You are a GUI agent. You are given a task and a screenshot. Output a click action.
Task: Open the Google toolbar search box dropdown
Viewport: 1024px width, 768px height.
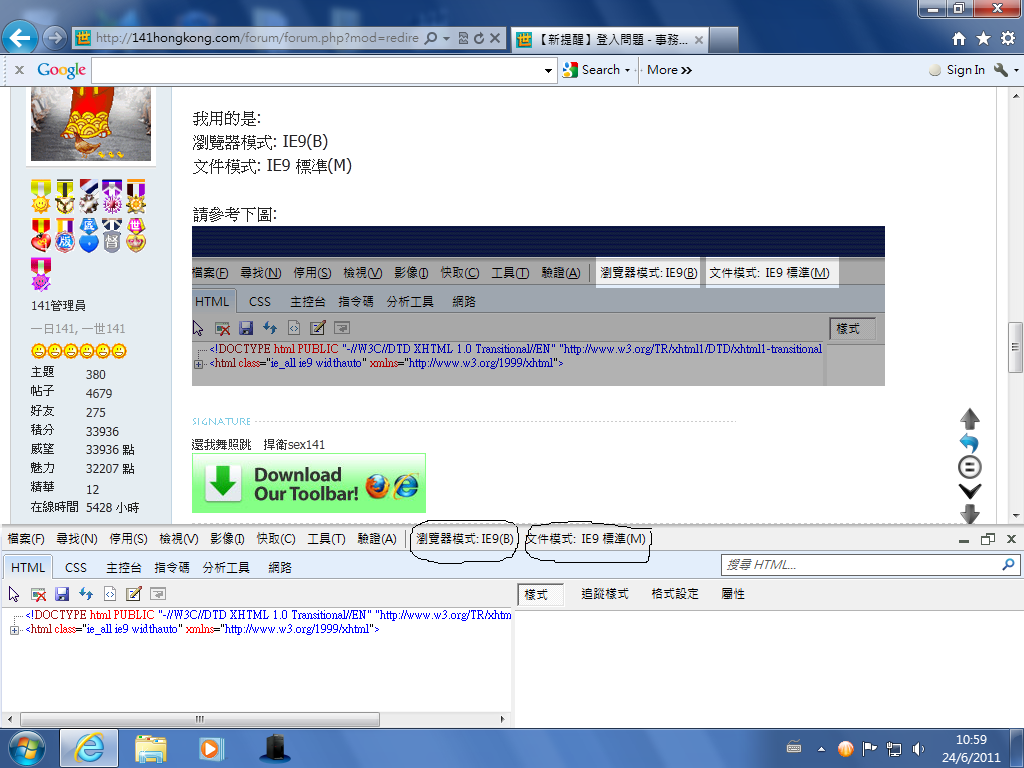coord(548,70)
